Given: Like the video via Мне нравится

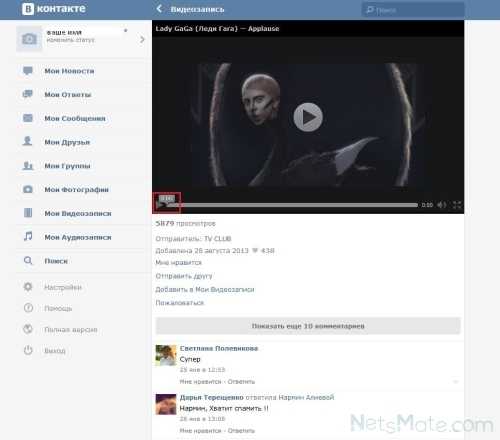Looking at the screenshot, I should pyautogui.click(x=179, y=263).
